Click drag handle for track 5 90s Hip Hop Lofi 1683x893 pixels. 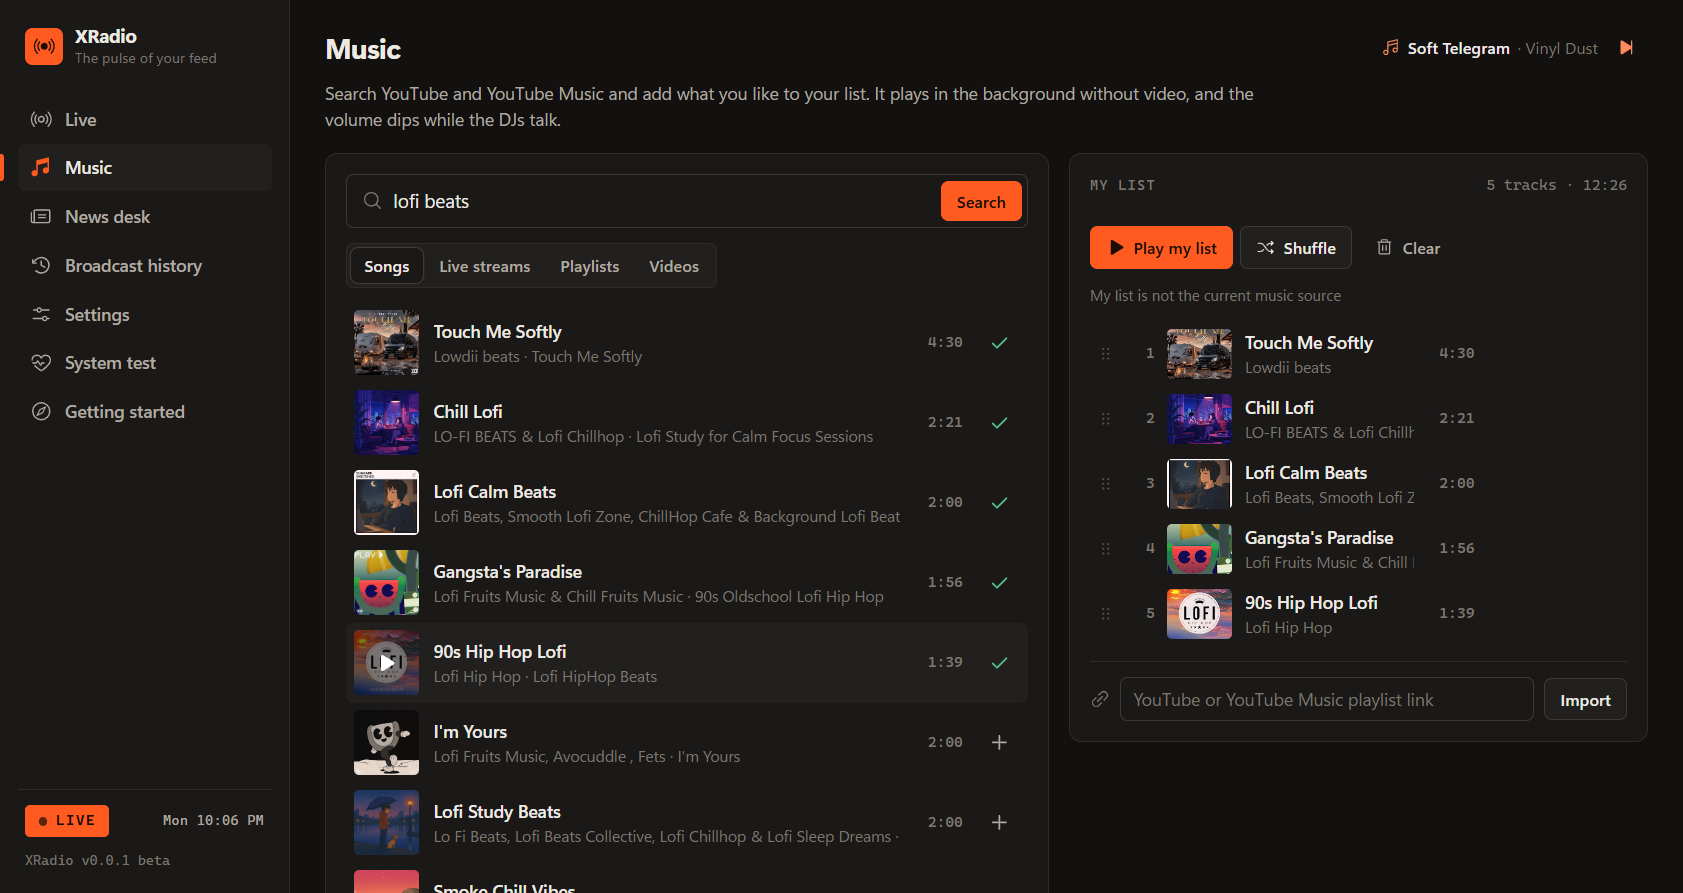1106,614
